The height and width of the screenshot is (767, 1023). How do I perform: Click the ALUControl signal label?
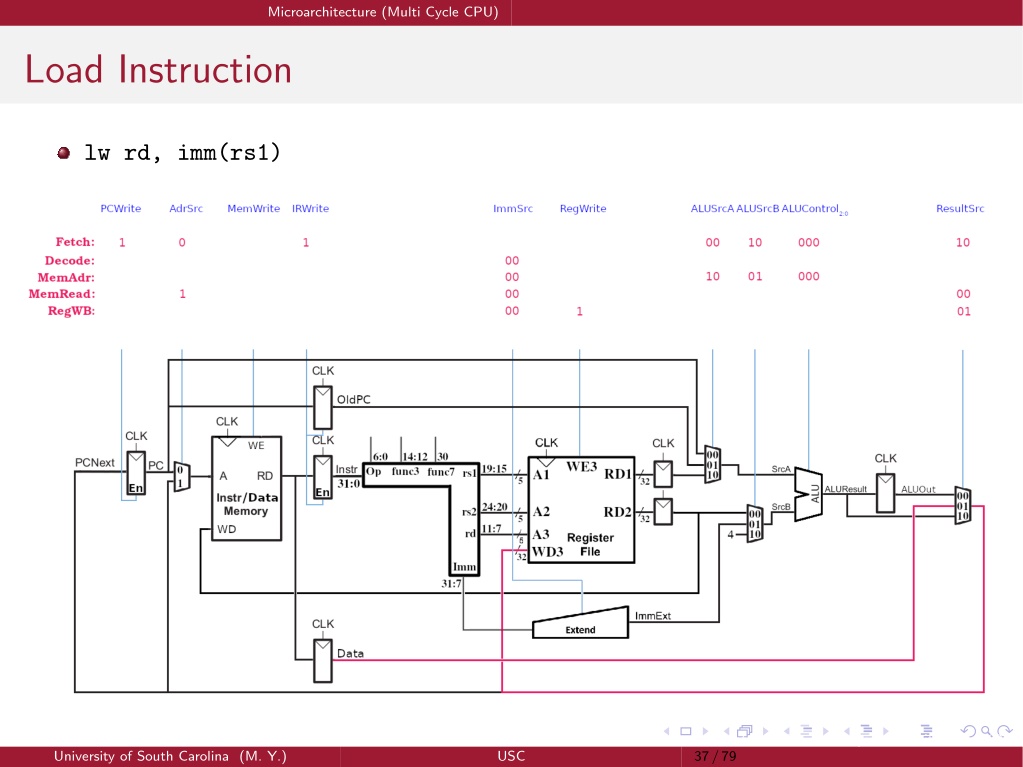coord(814,209)
